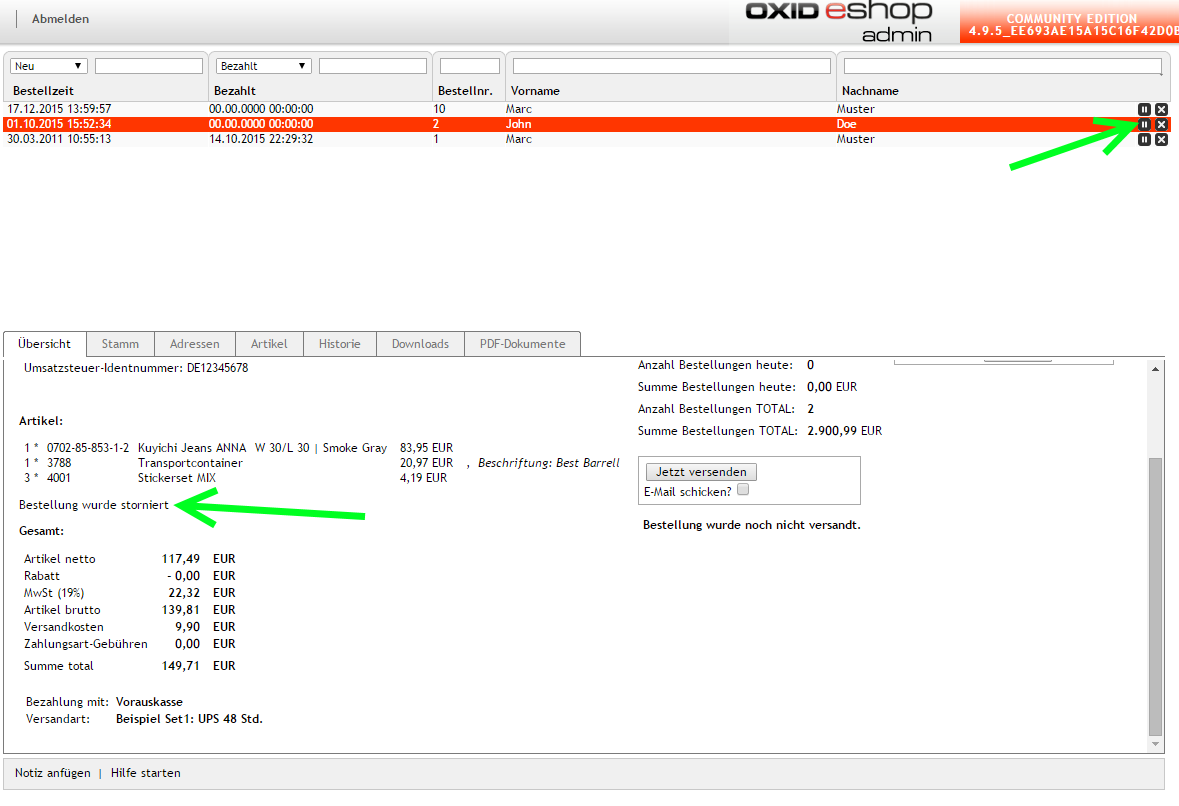Image resolution: width=1179 pixels, height=806 pixels.
Task: Select the order dated 30.03.2011 10:55:13
Action: (x=59, y=139)
